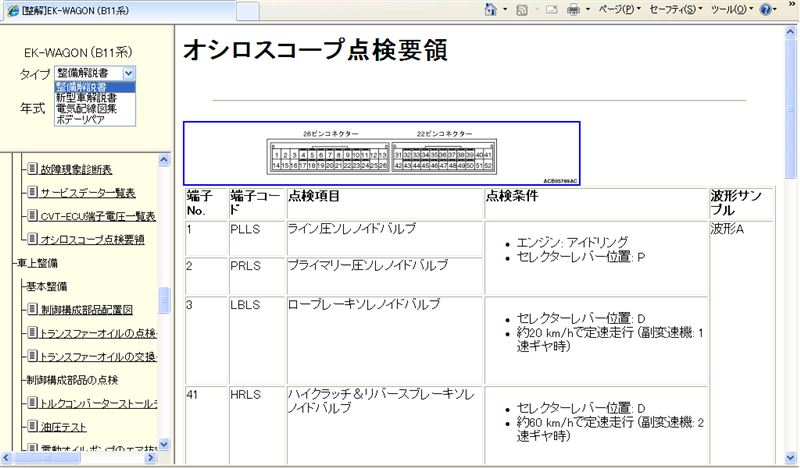Click the 基本整備 tree node
This screenshot has height=468, width=800.
46,286
